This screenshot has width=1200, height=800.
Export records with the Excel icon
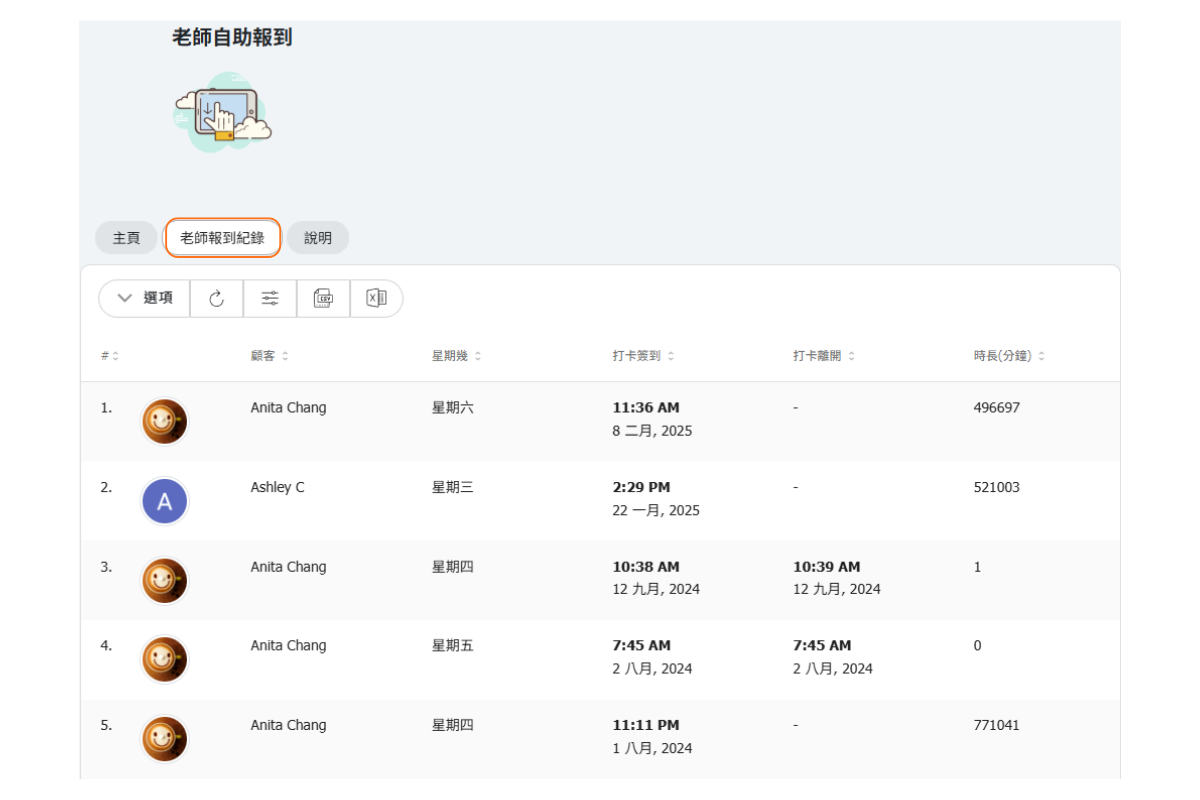(376, 298)
